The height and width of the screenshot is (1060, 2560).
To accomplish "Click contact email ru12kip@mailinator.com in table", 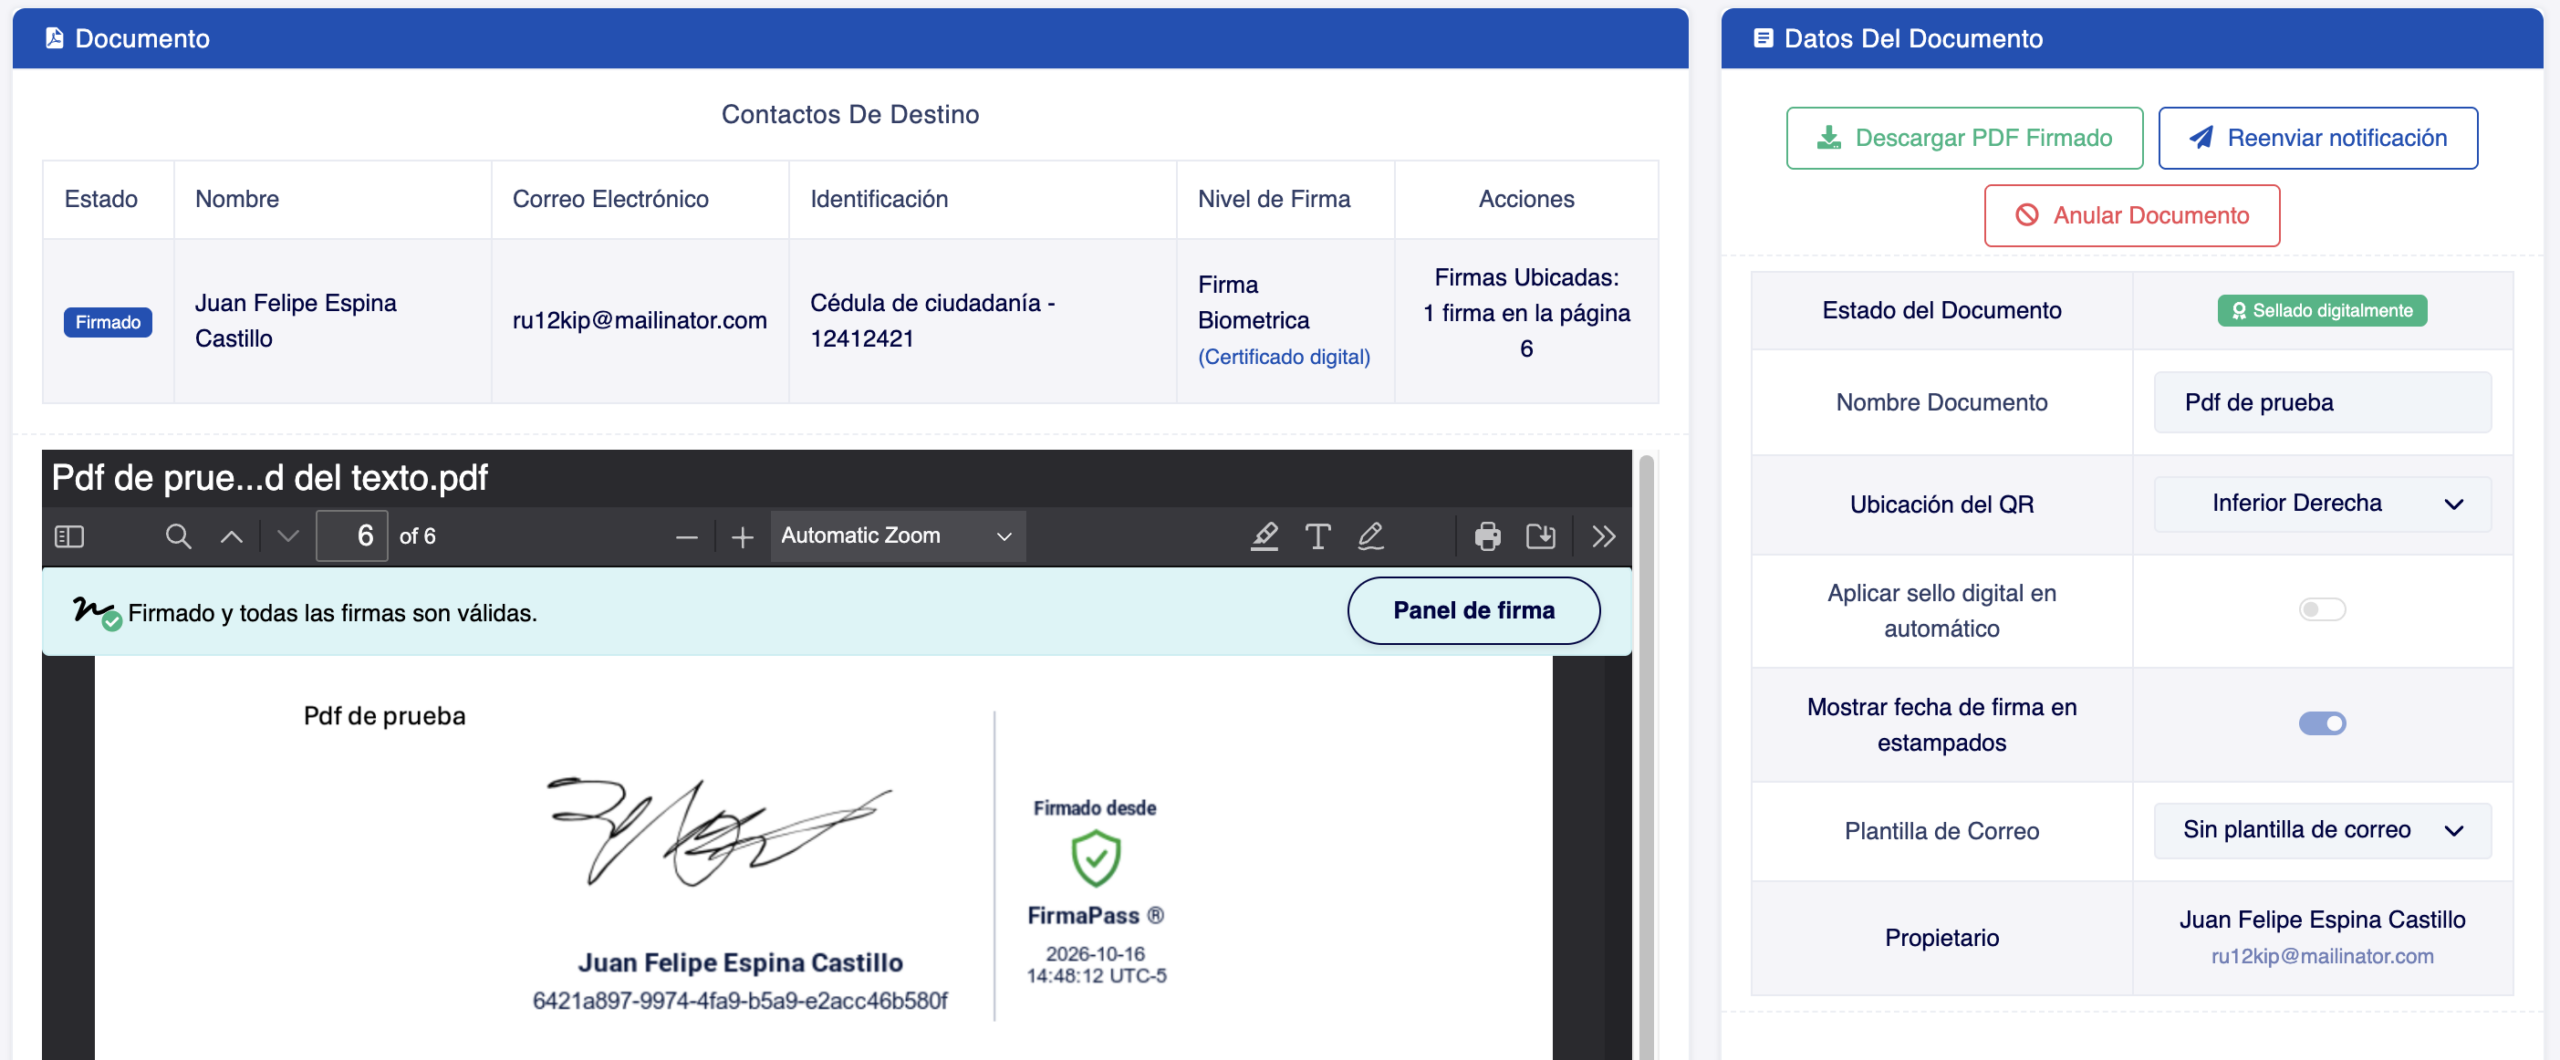I will coord(639,321).
